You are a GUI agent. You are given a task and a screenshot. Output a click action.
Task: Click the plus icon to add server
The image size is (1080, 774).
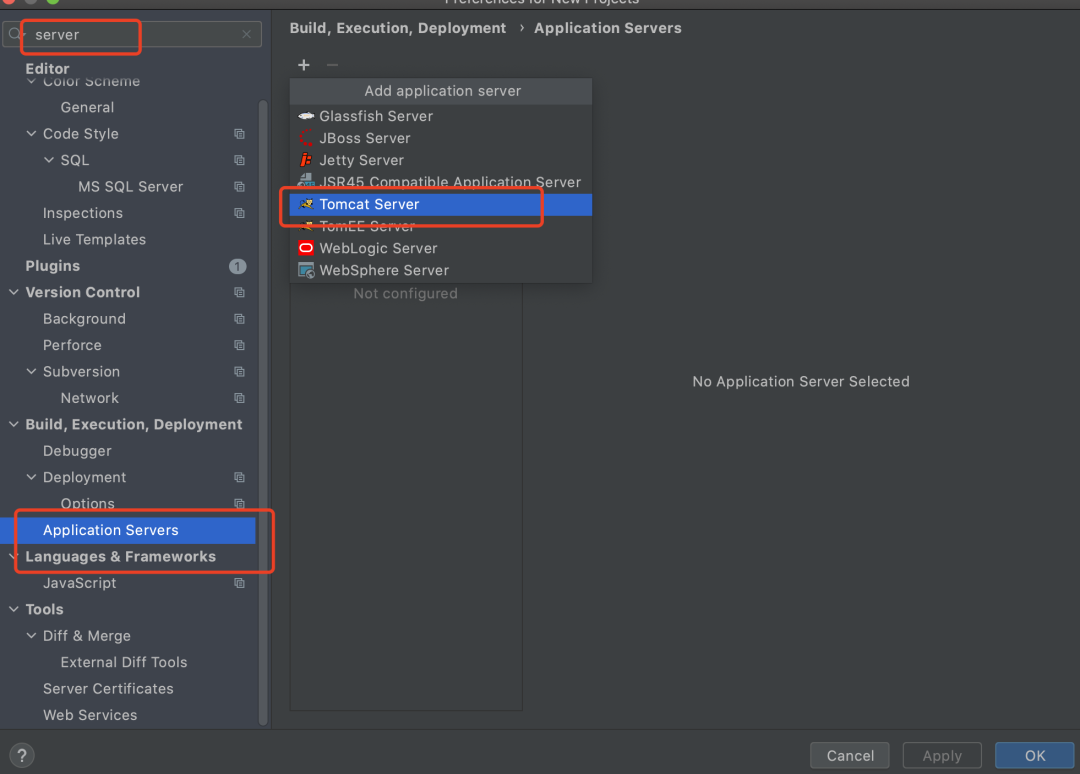[304, 65]
